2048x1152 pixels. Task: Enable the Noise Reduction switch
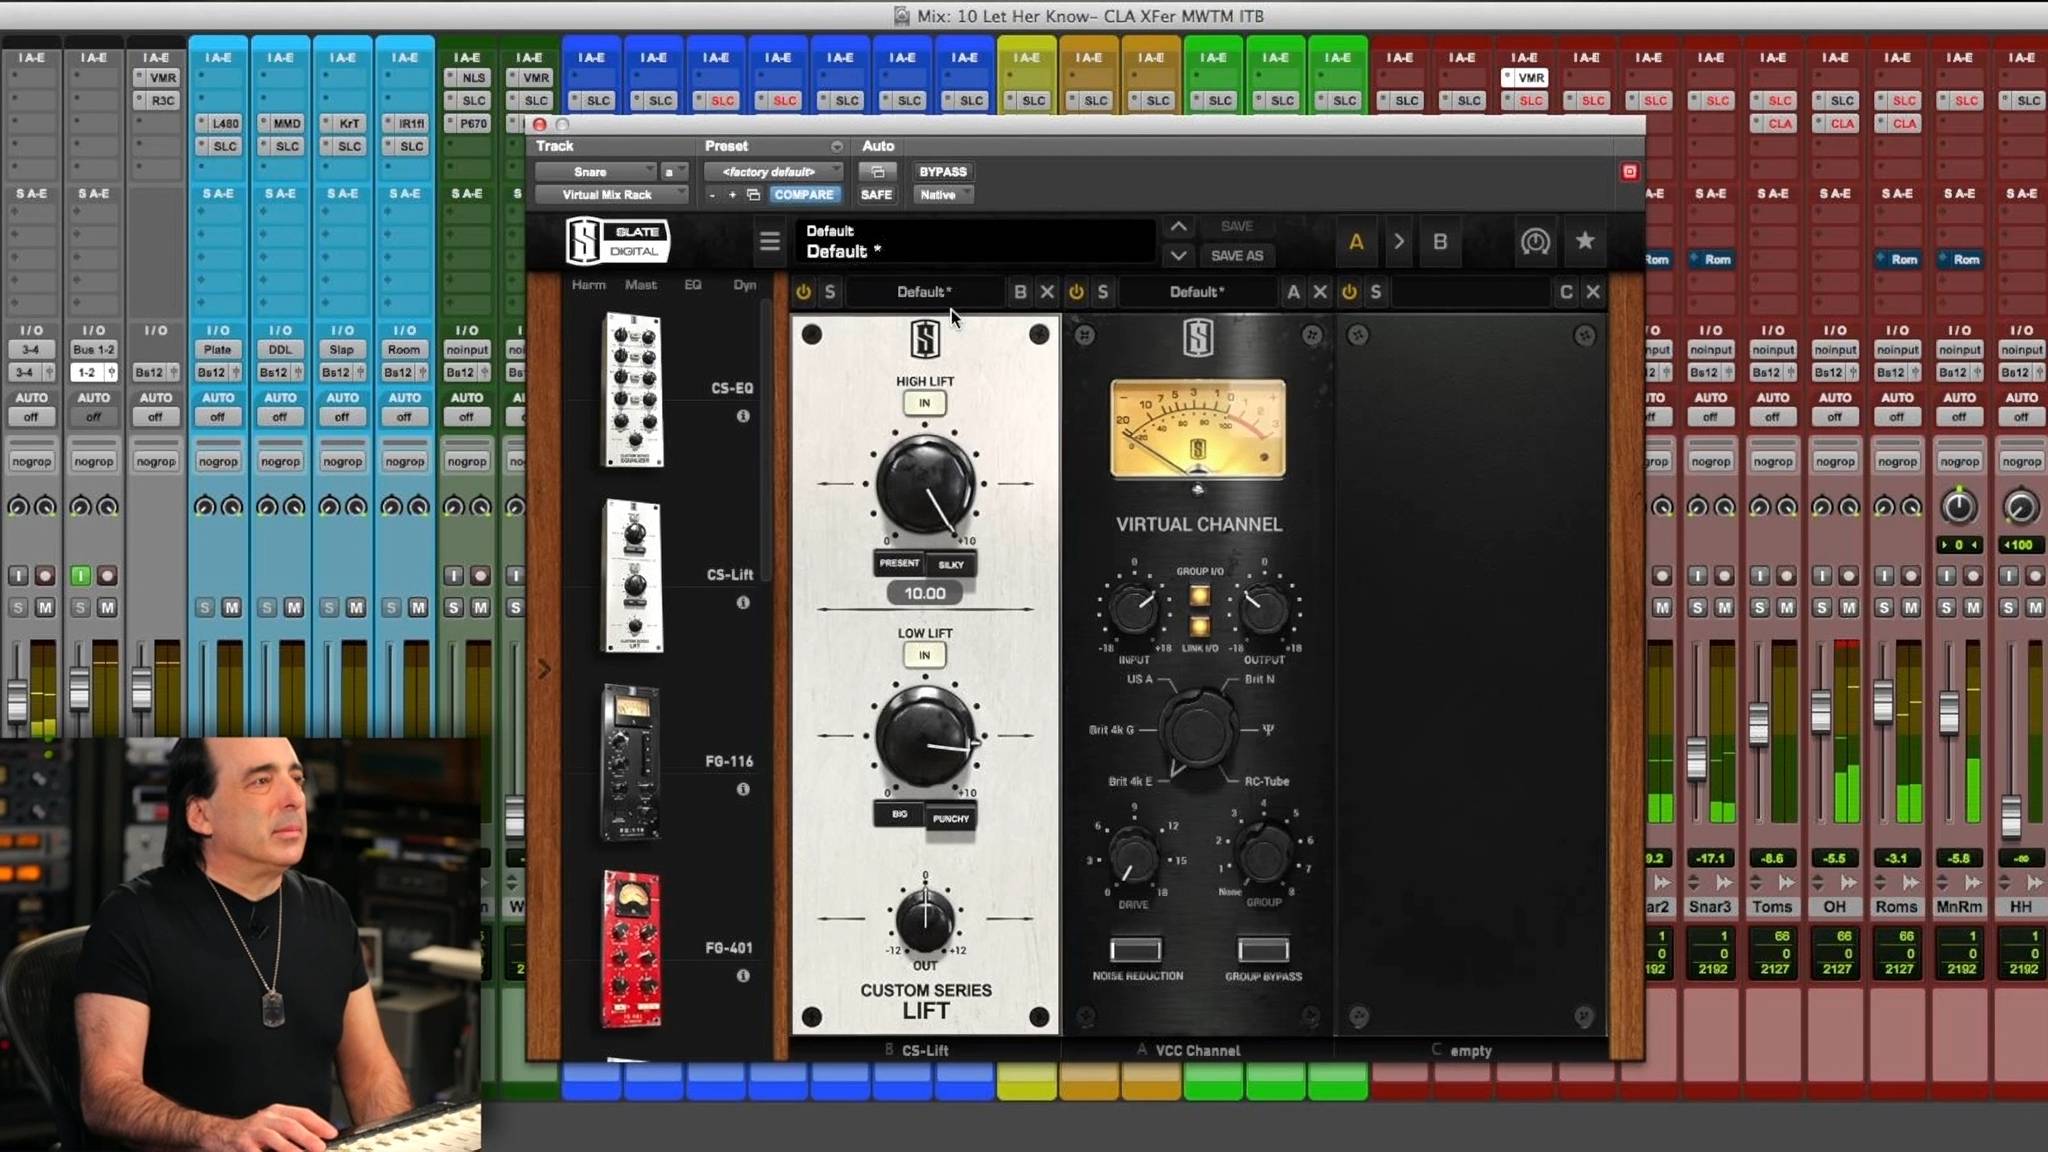(x=1136, y=949)
